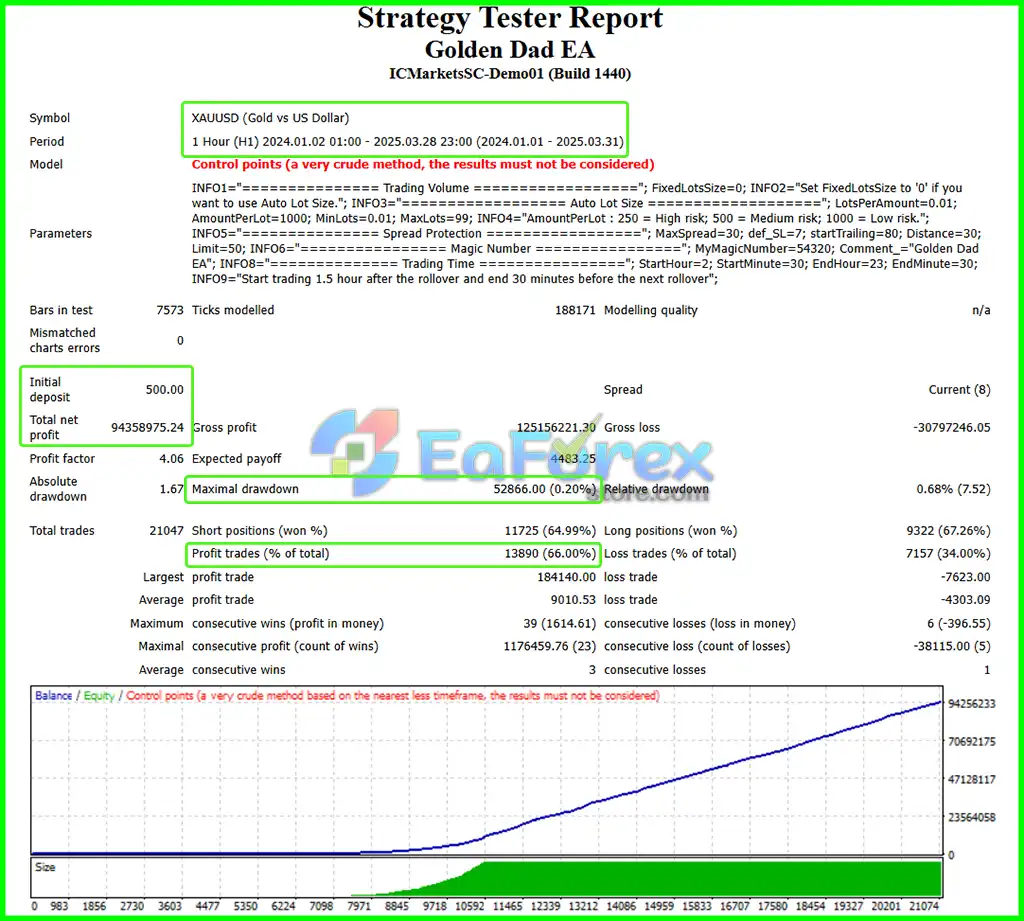This screenshot has height=921, width=1024.
Task: Click the "Long positions (won %)" label
Action: 671,531
